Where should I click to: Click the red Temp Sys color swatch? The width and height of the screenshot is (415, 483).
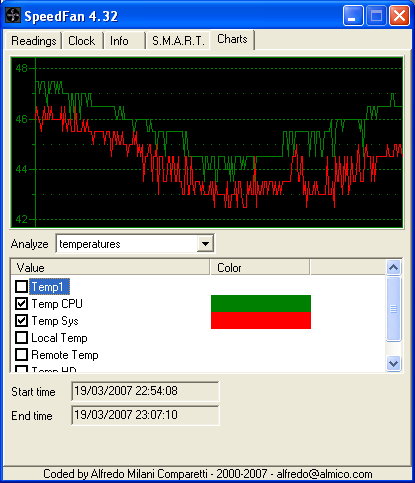[x=261, y=320]
